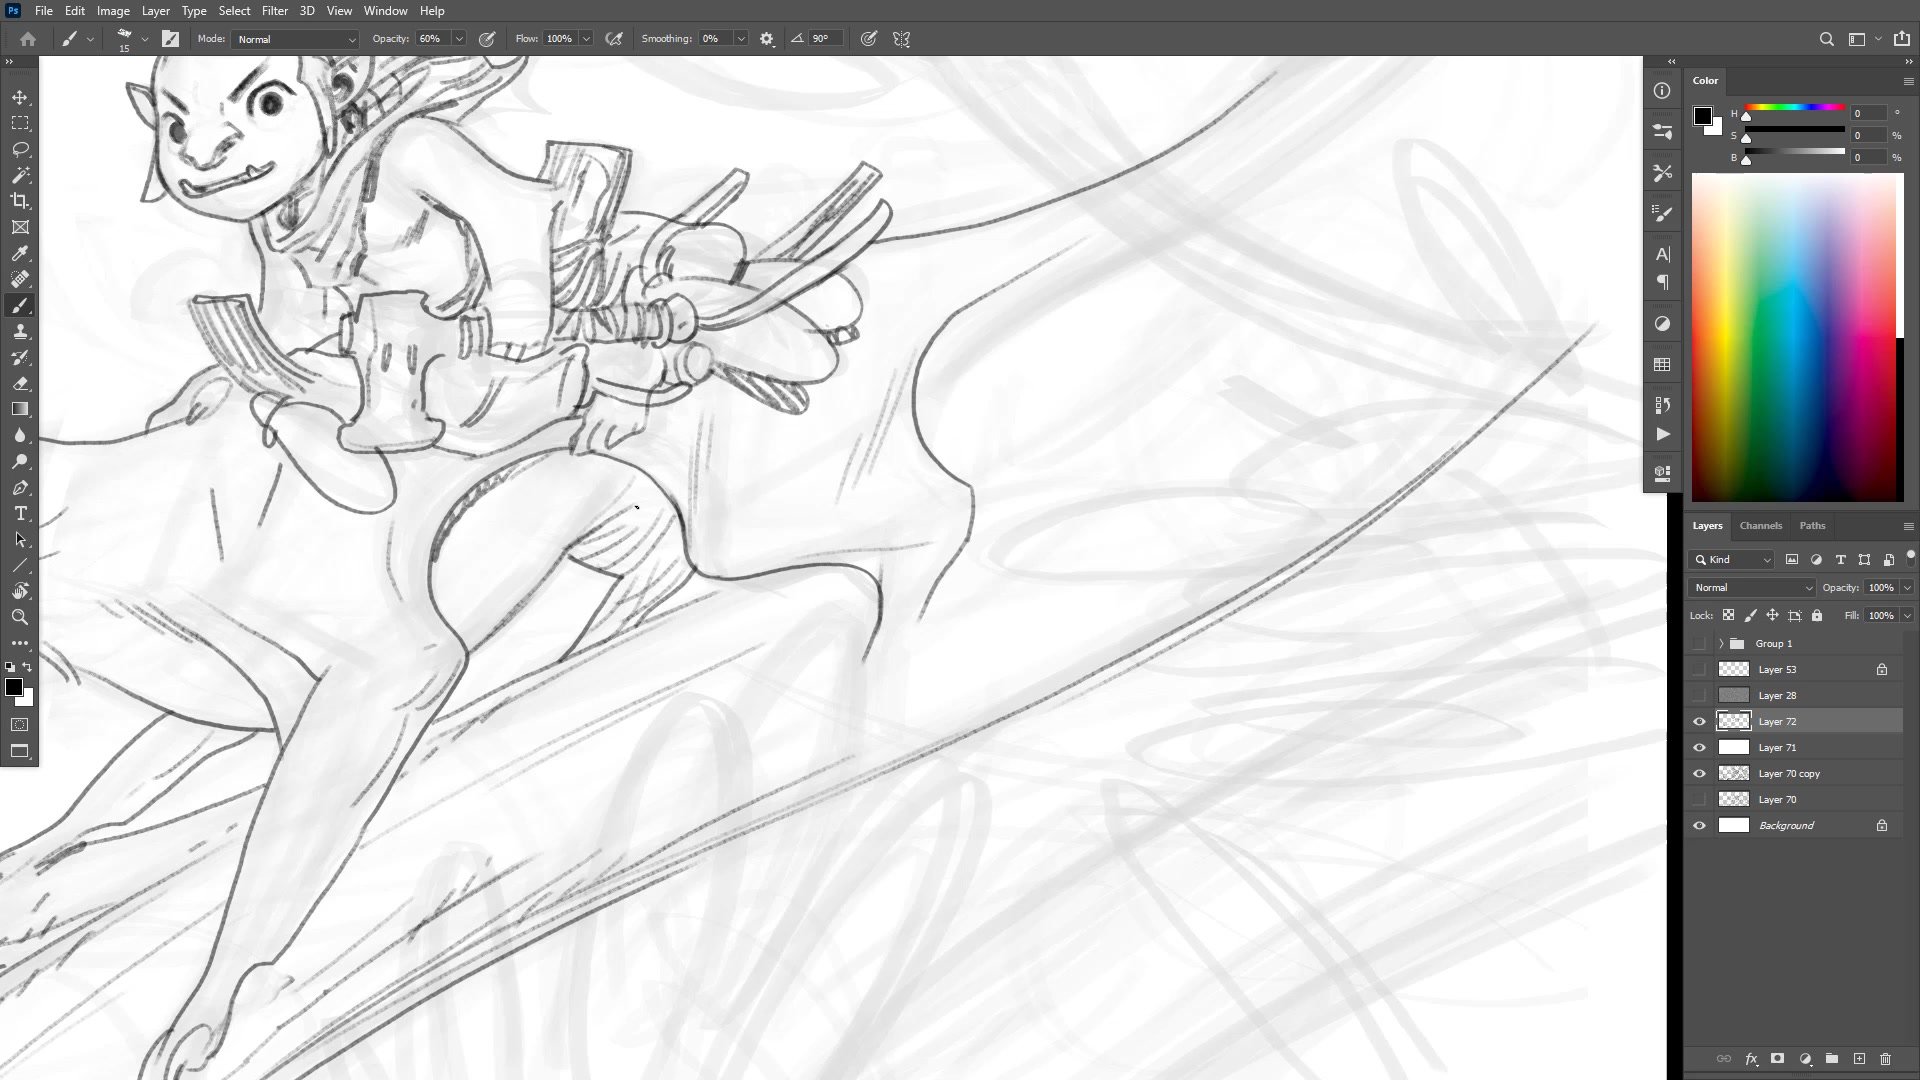Switch to the Channels tab

(1760, 525)
